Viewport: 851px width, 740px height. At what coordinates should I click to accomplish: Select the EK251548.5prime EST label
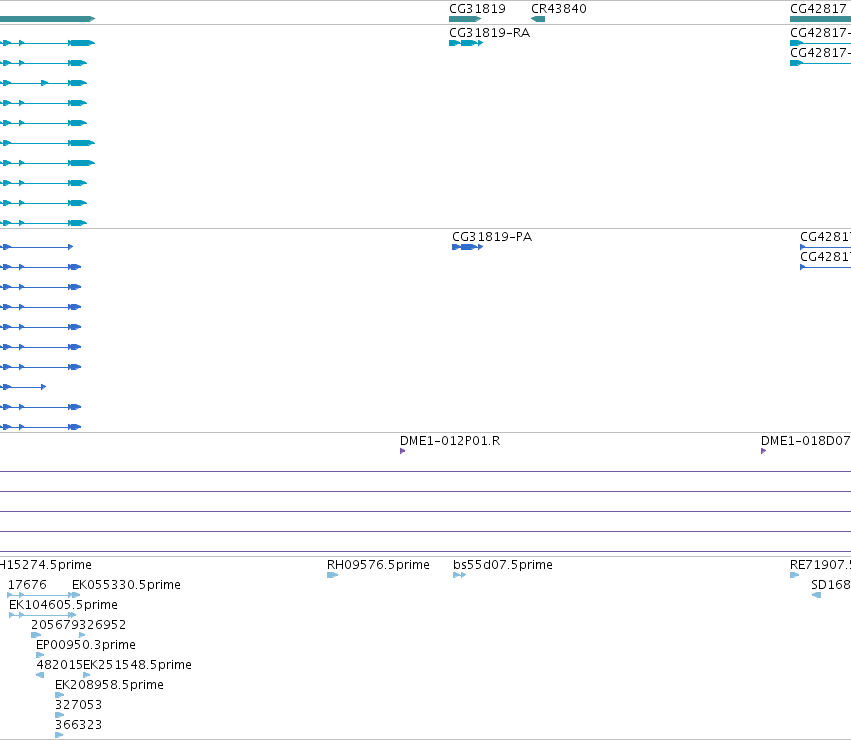point(137,665)
